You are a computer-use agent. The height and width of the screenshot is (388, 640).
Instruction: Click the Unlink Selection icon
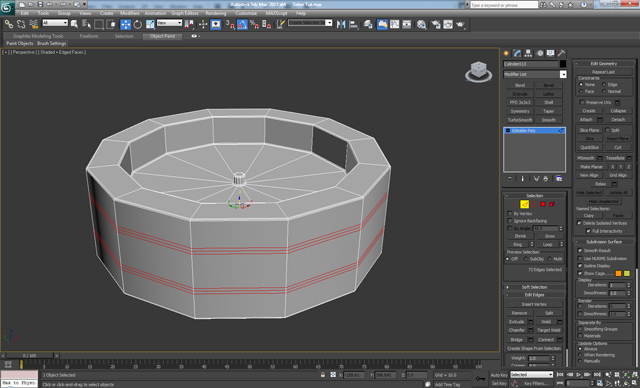(x=21, y=24)
